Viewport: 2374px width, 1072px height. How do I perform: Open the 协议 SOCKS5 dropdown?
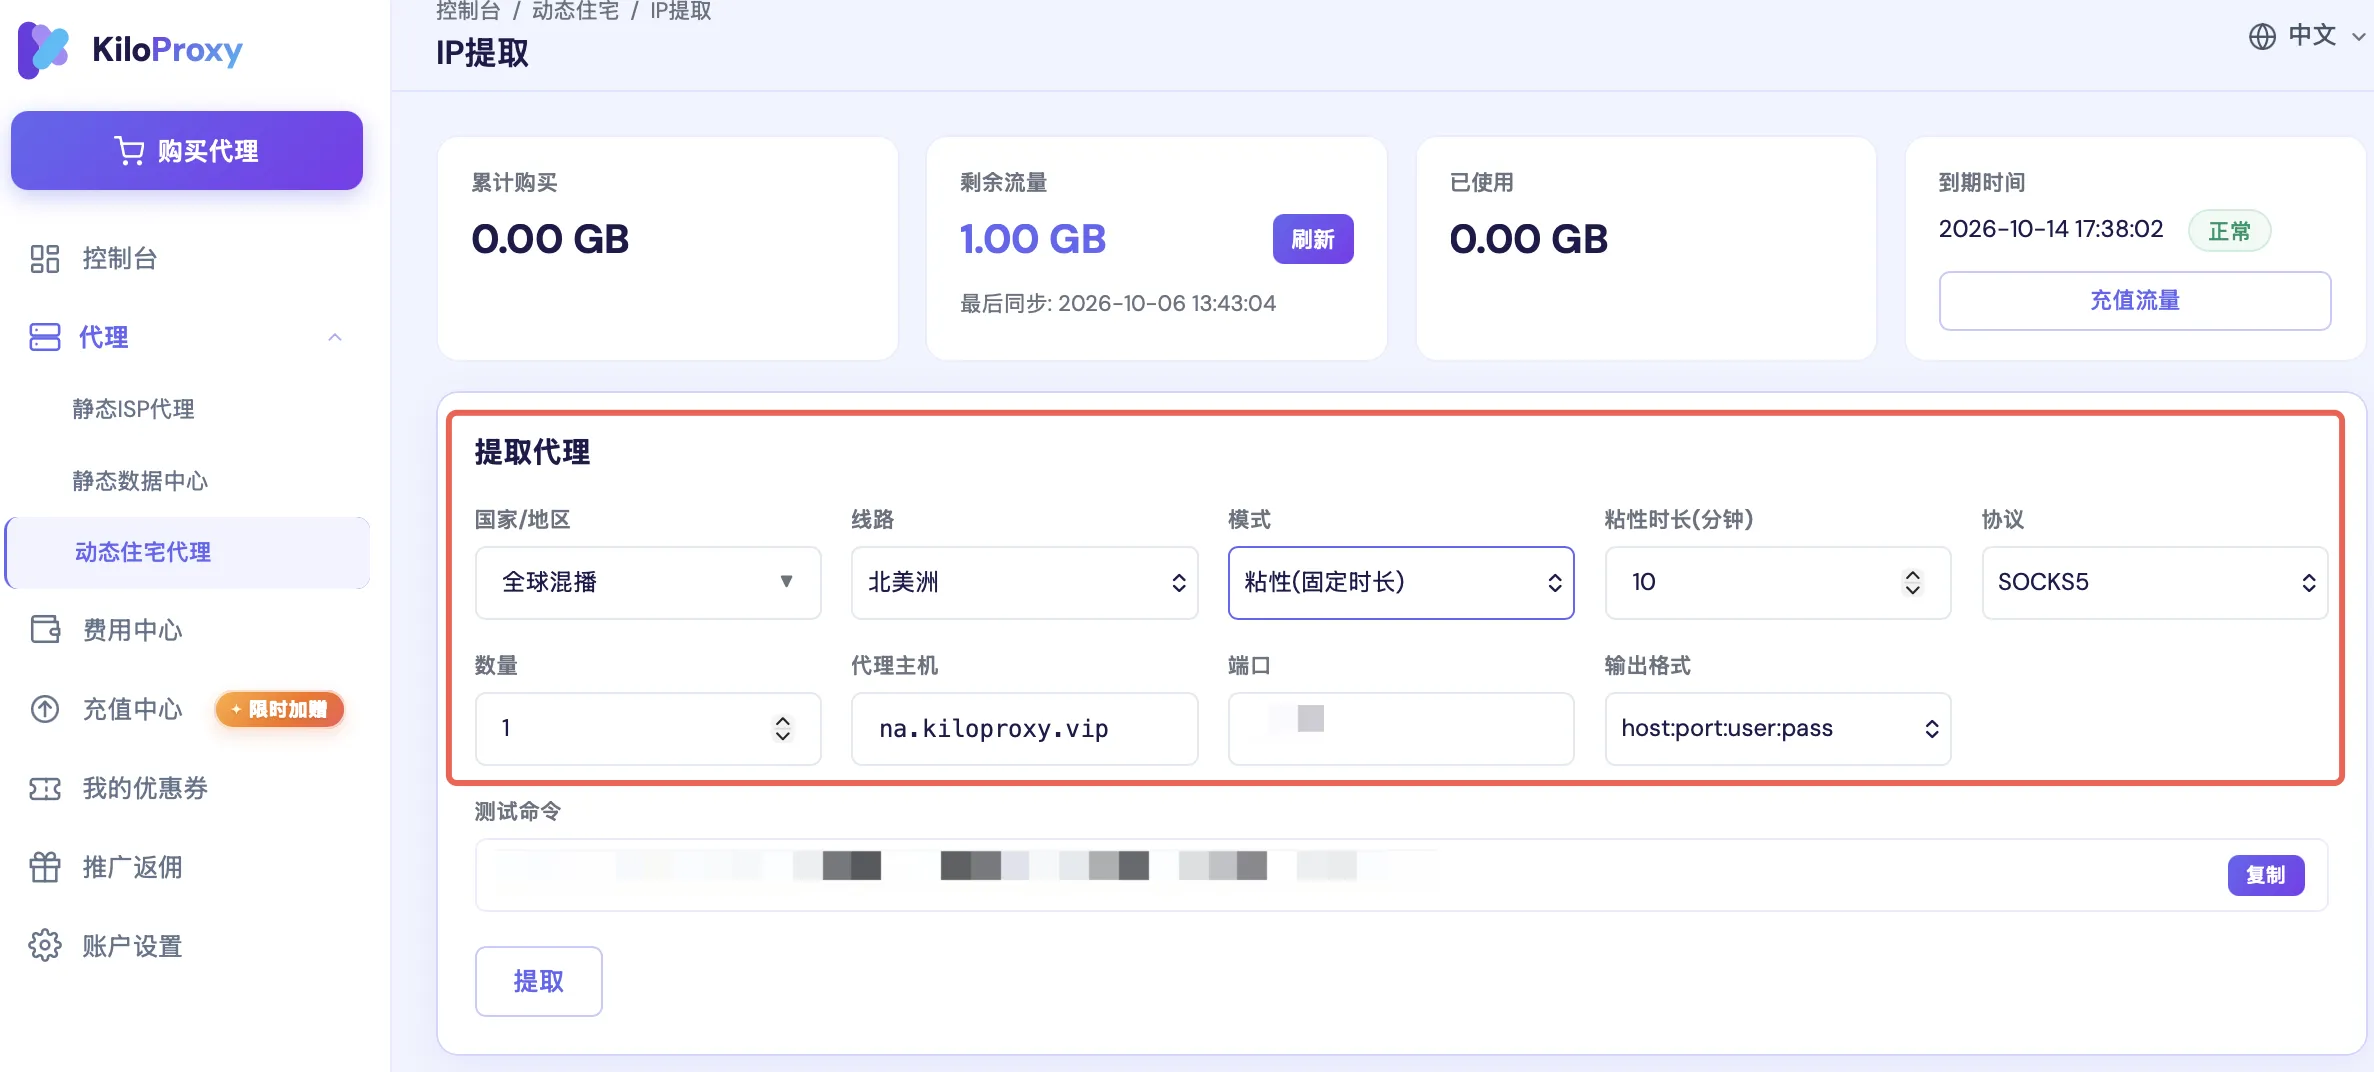pyautogui.click(x=2155, y=583)
